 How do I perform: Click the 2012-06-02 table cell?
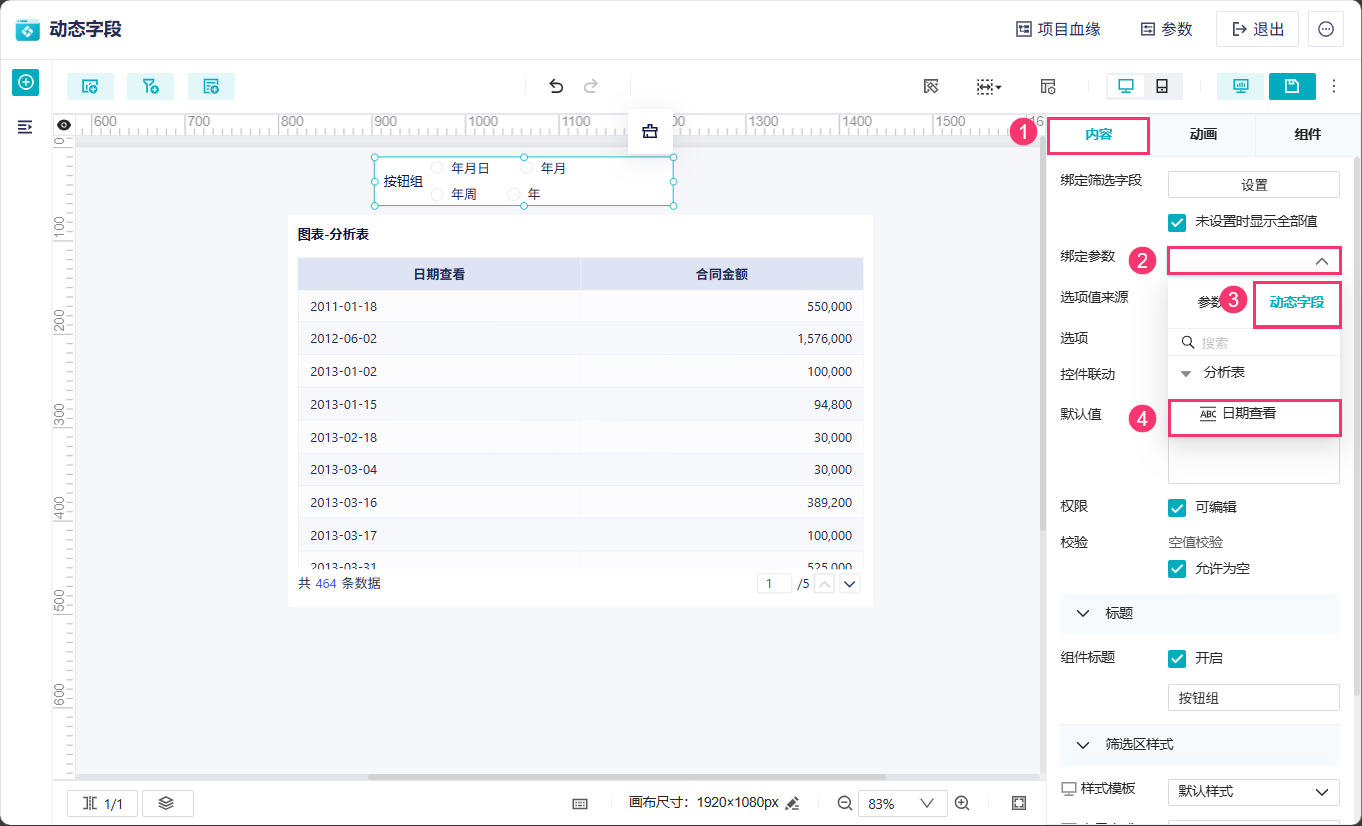[439, 339]
